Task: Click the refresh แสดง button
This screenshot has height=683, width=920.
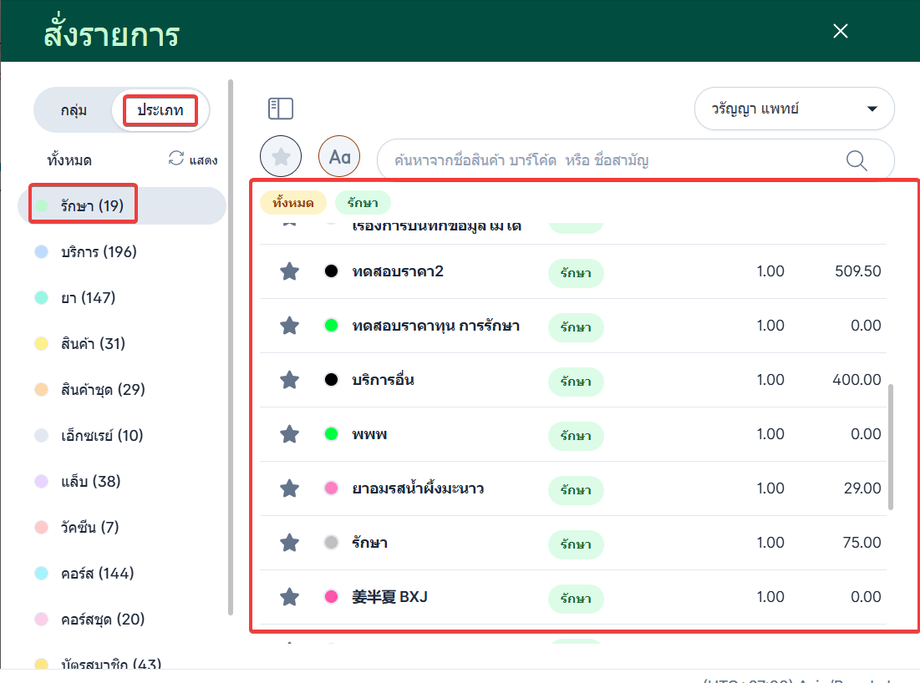Action: coord(193,159)
